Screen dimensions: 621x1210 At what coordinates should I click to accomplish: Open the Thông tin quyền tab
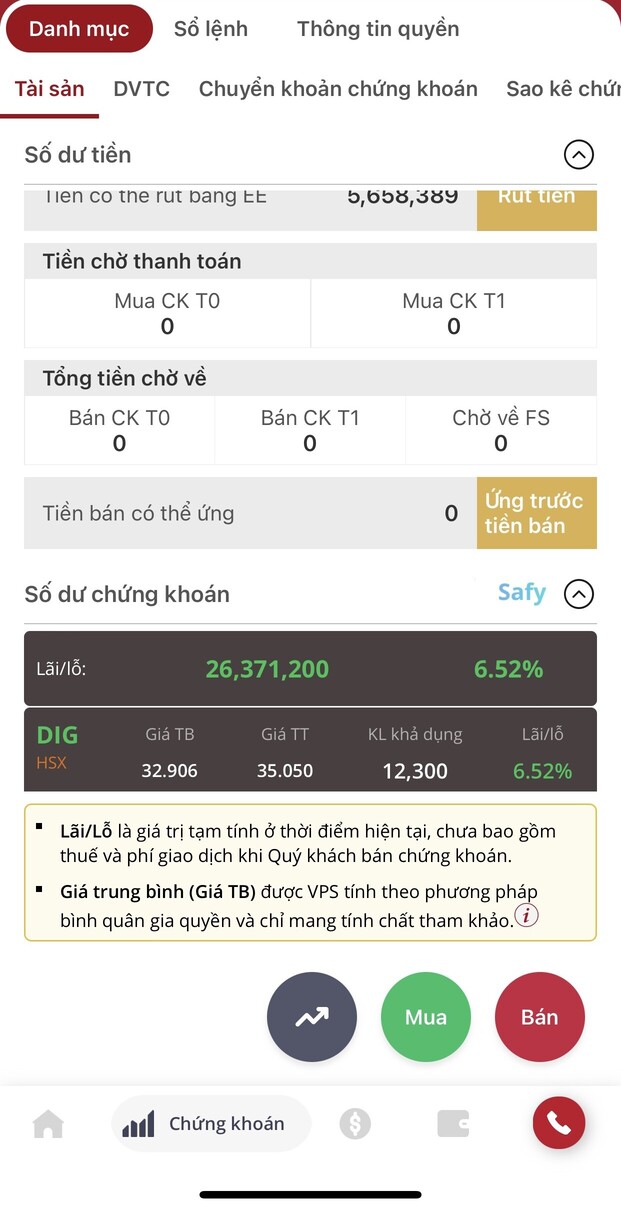378,29
